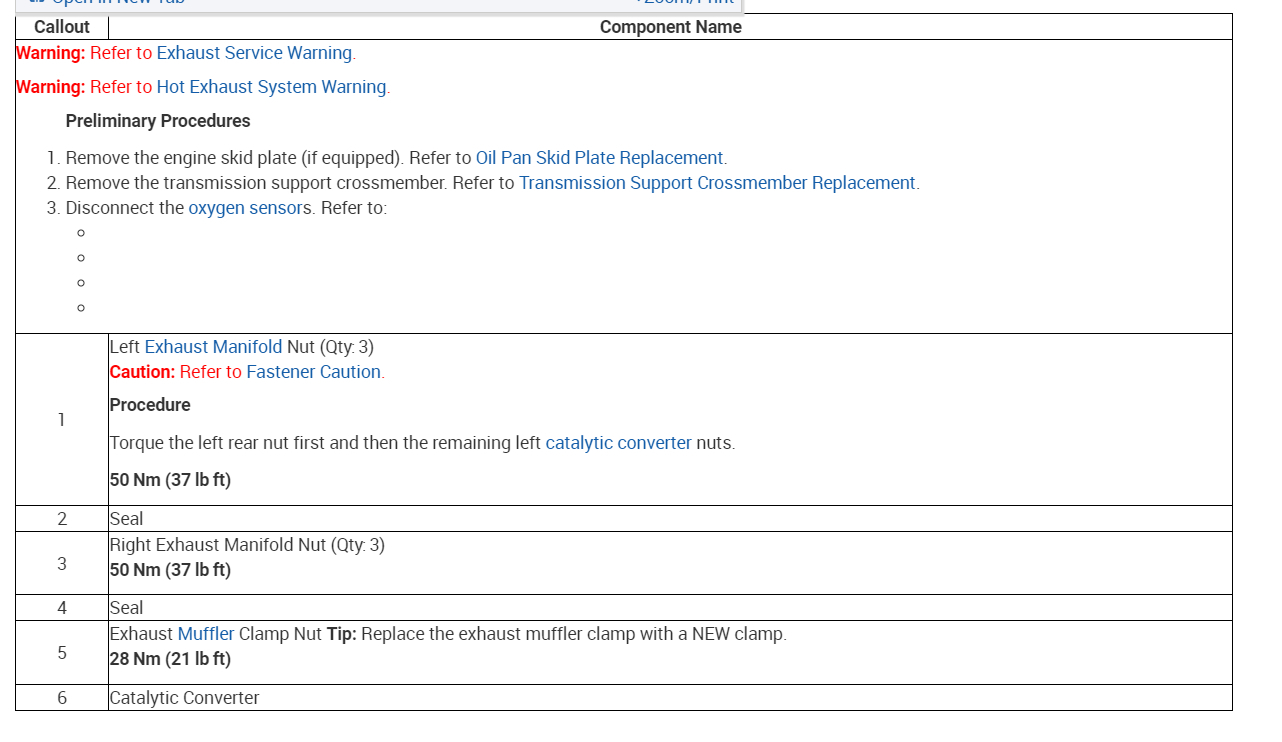The width and height of the screenshot is (1282, 742).
Task: Click the 28 Nm (21 lb ft) torque value
Action: tap(170, 659)
